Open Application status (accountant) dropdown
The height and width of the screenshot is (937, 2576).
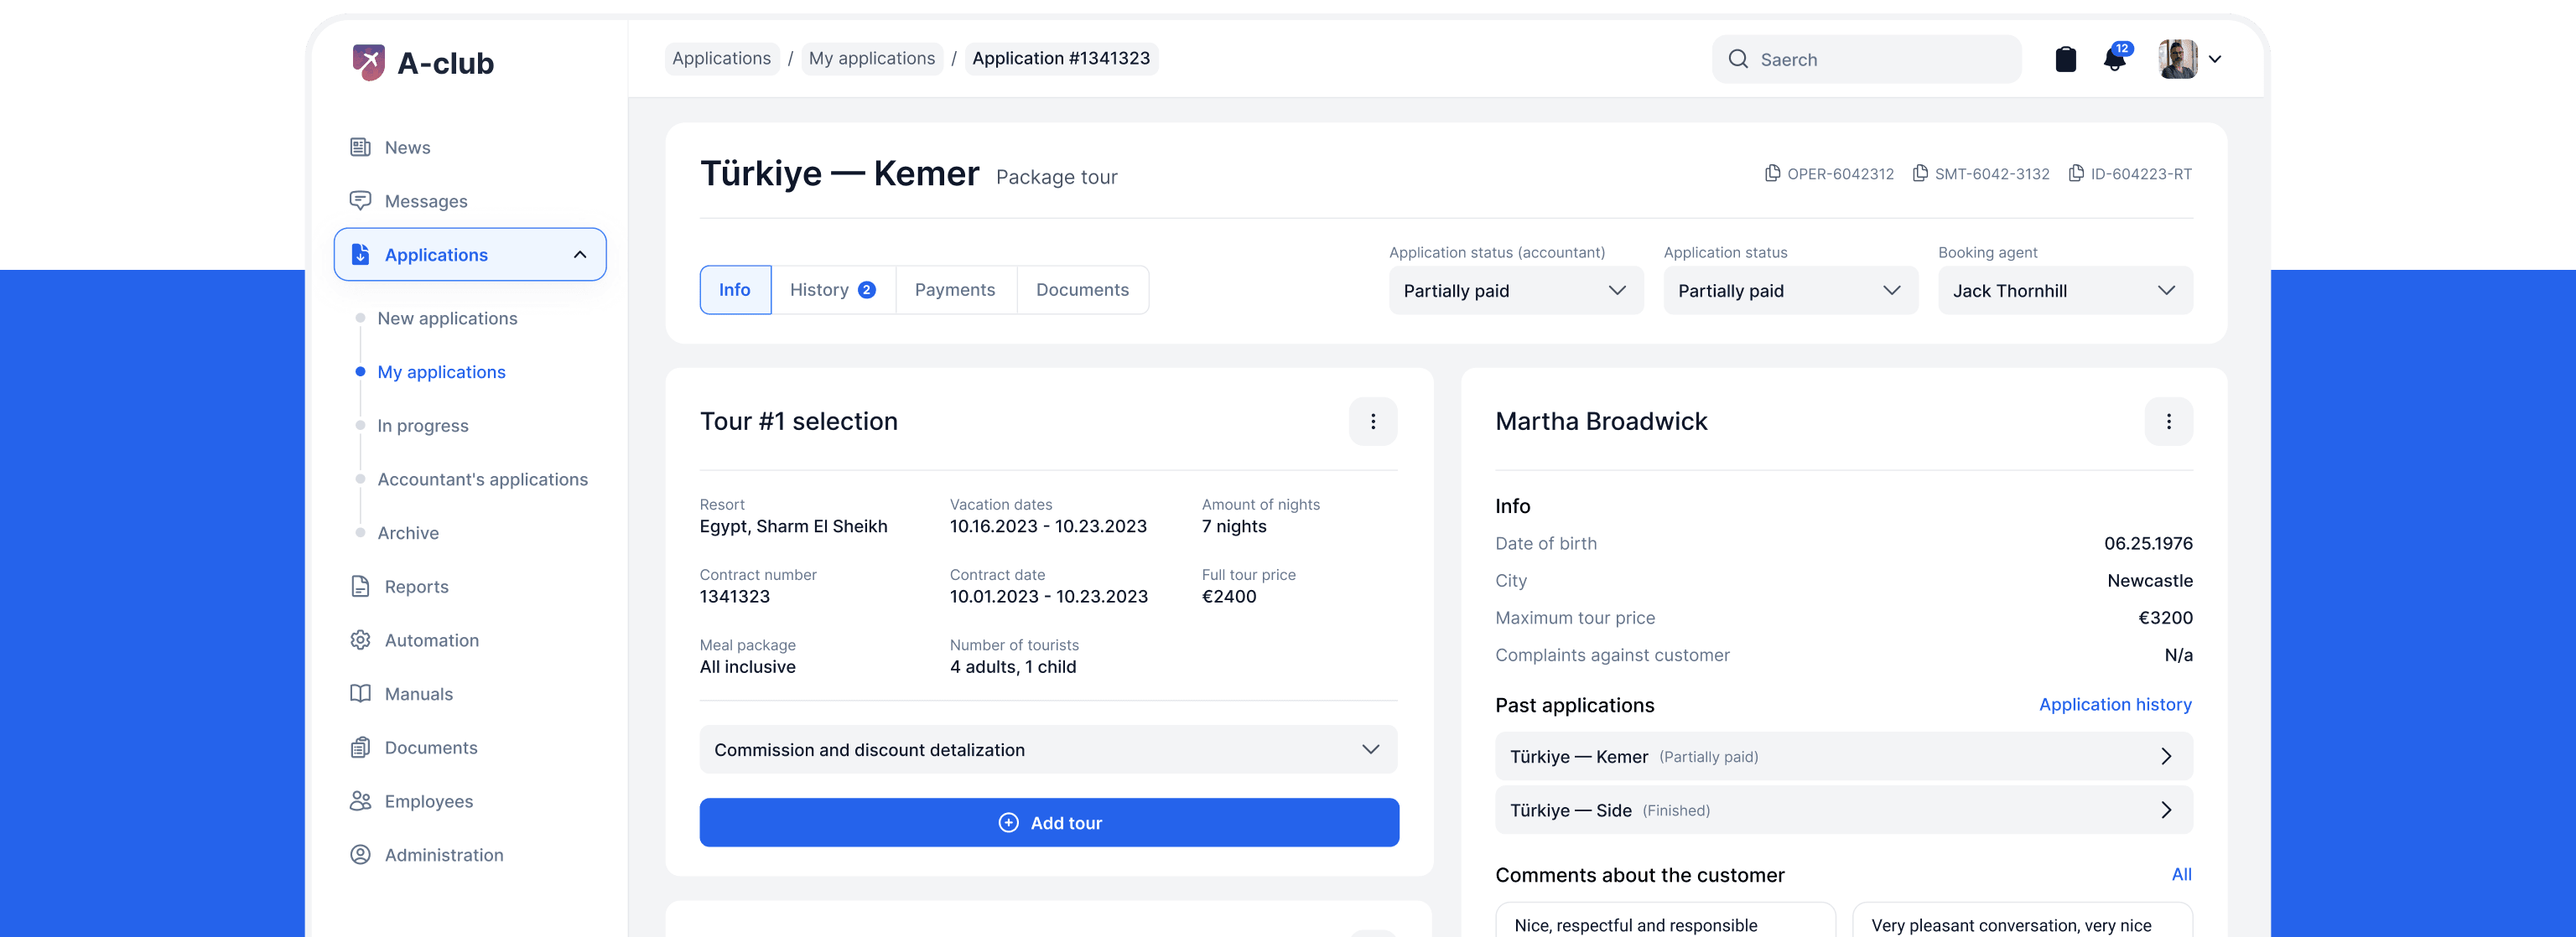point(1515,290)
